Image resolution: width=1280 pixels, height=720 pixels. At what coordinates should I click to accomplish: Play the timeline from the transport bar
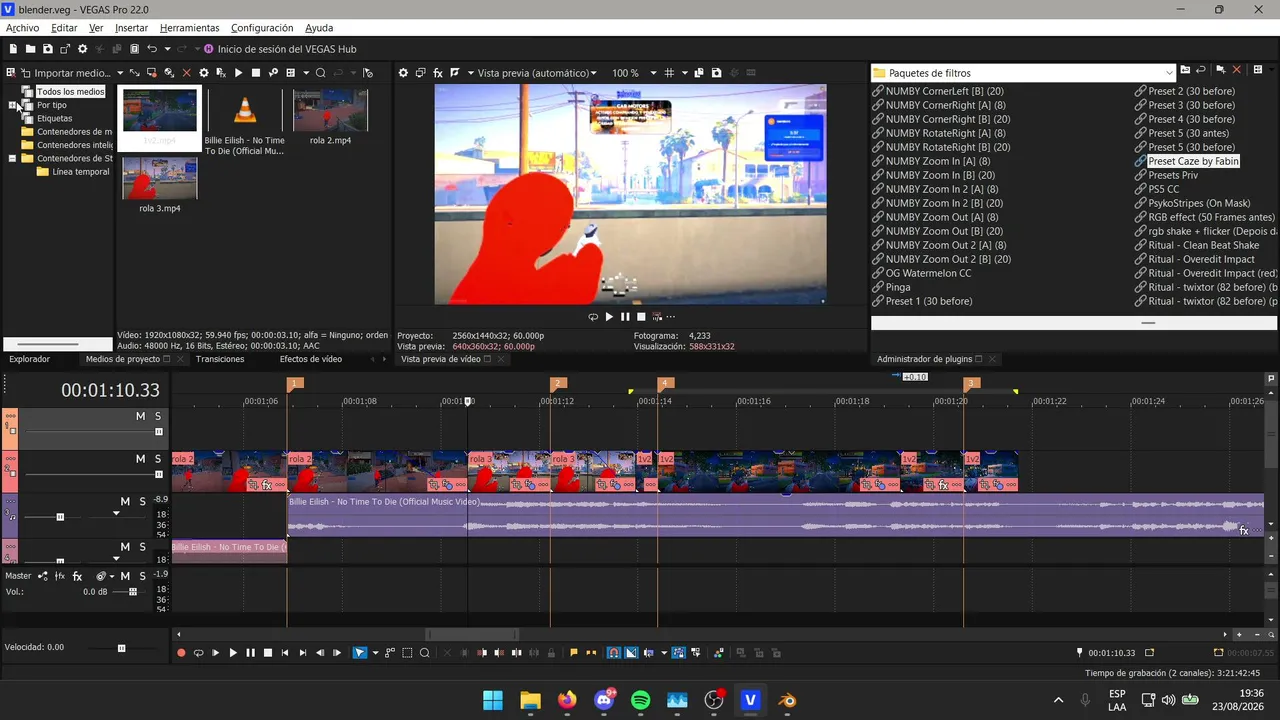pos(233,653)
